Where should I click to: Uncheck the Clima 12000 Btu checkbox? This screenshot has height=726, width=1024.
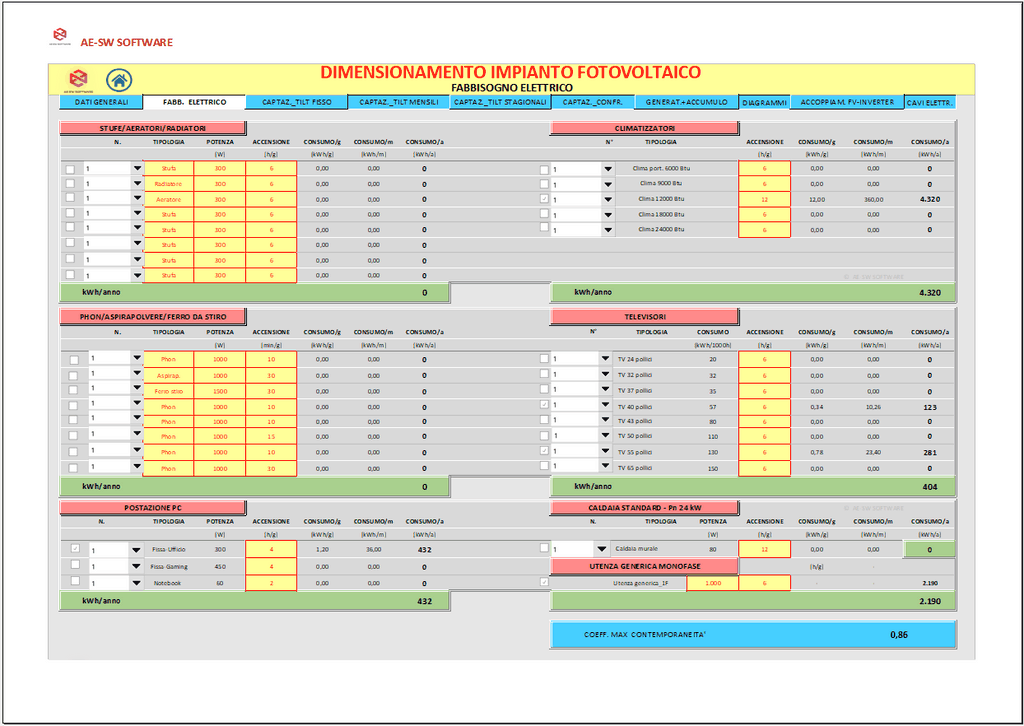544,199
